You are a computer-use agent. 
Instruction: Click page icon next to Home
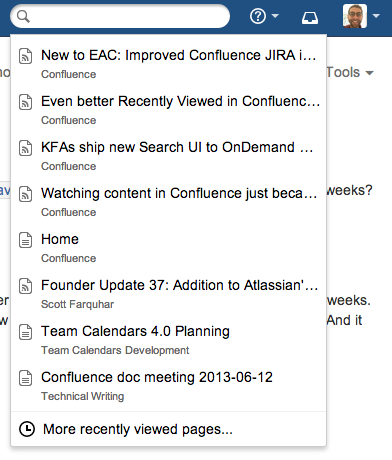[x=26, y=240]
